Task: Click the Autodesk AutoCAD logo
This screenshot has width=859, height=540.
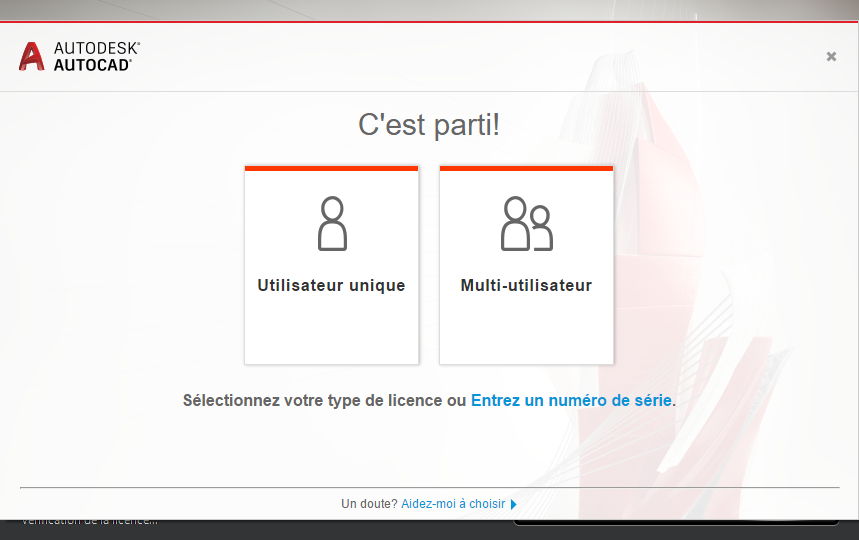Action: pyautogui.click(x=79, y=56)
